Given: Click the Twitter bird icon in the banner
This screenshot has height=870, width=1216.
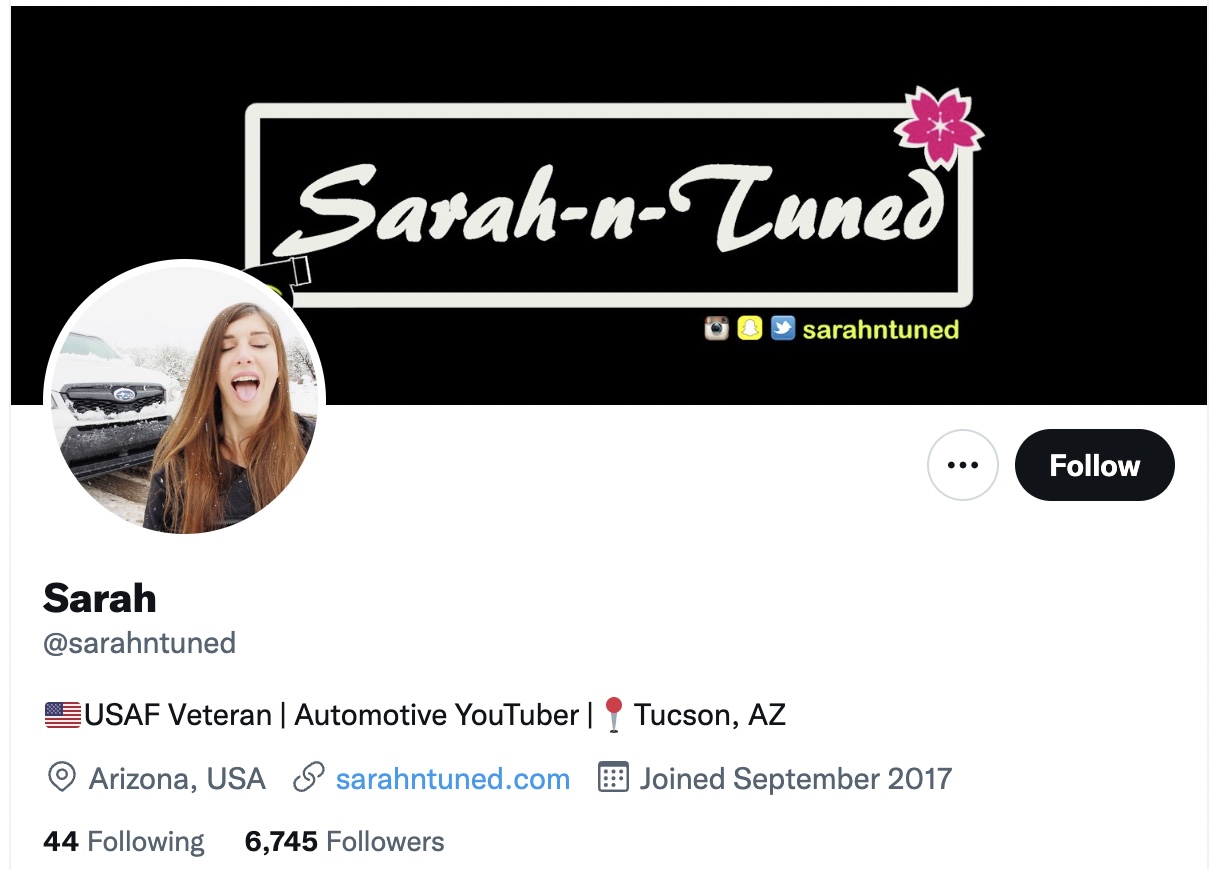Looking at the screenshot, I should pos(783,328).
